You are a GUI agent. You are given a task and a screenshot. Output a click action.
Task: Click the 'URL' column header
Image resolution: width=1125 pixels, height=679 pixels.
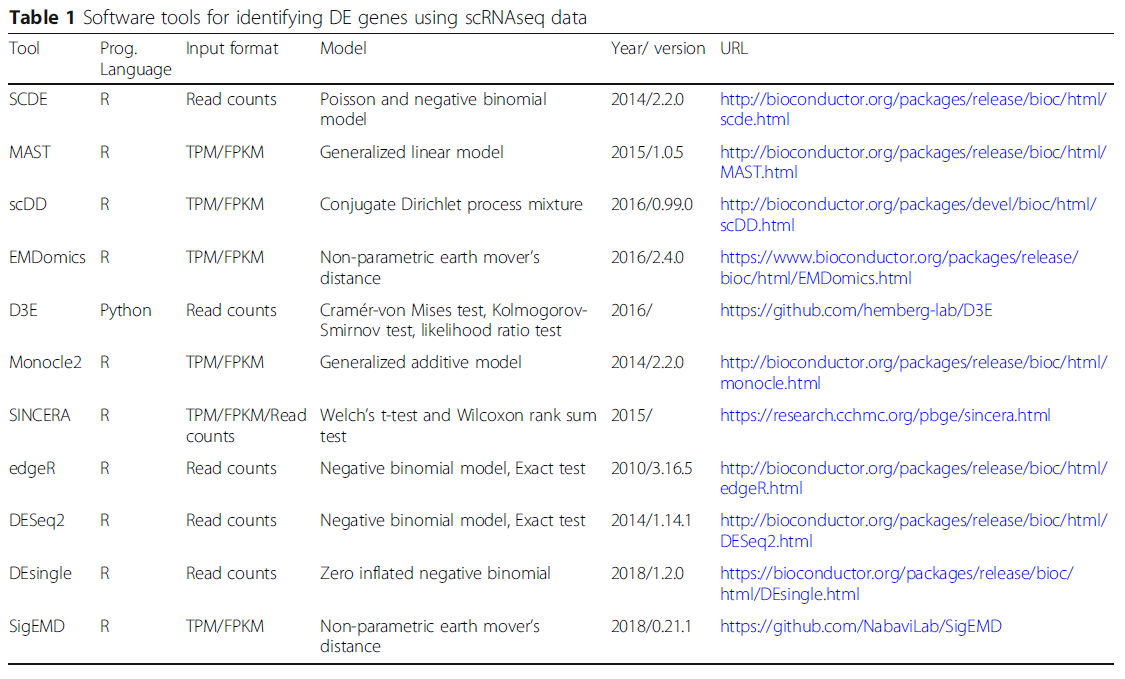734,48
